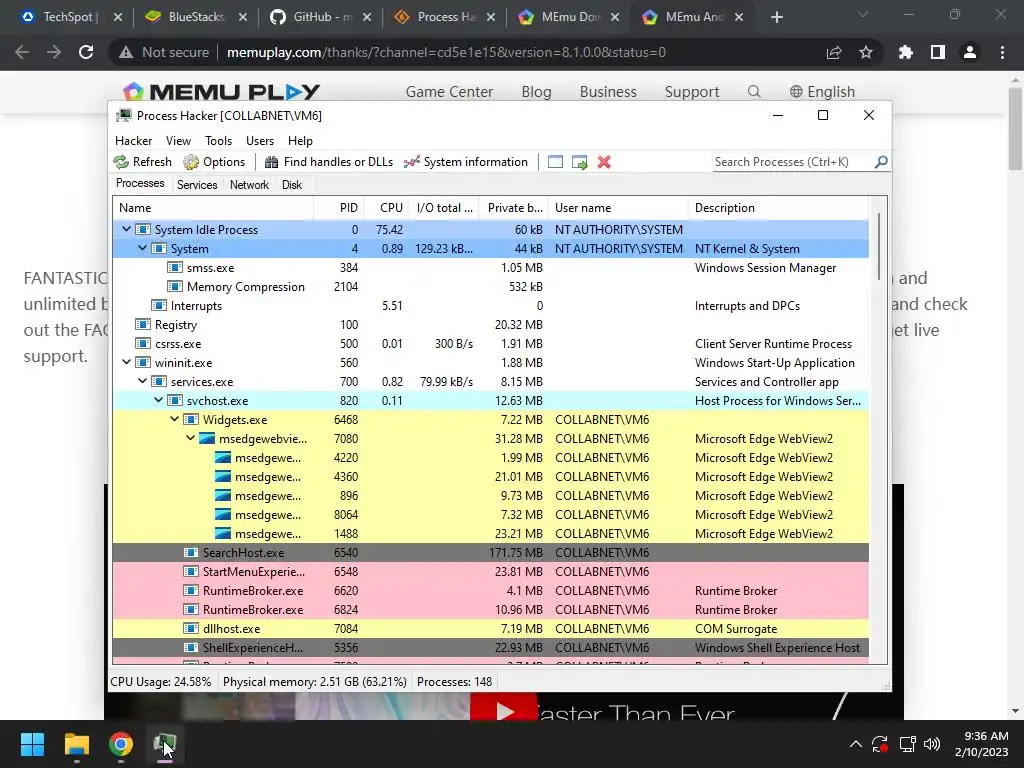Screen dimensions: 1024x768
Task: Collapse the svchost.exe tree node
Action: [158, 400]
